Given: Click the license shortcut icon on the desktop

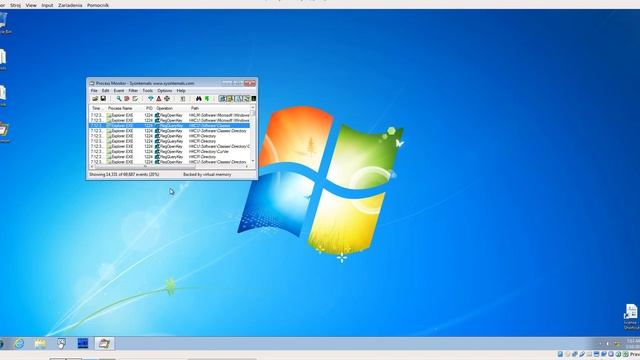Looking at the screenshot, I should tap(631, 316).
